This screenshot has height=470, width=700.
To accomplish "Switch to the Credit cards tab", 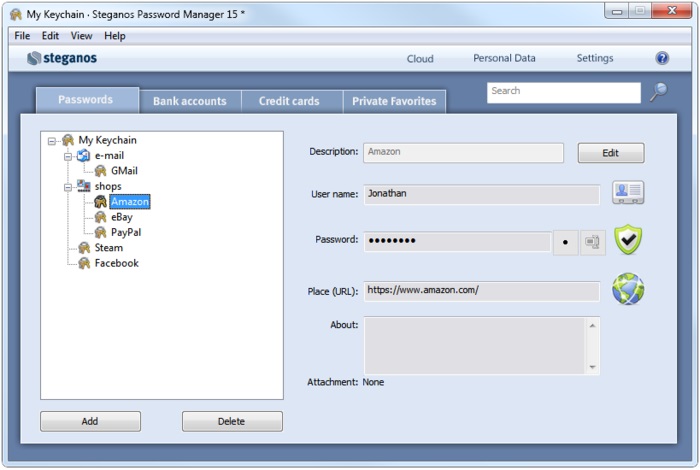I will click(289, 101).
